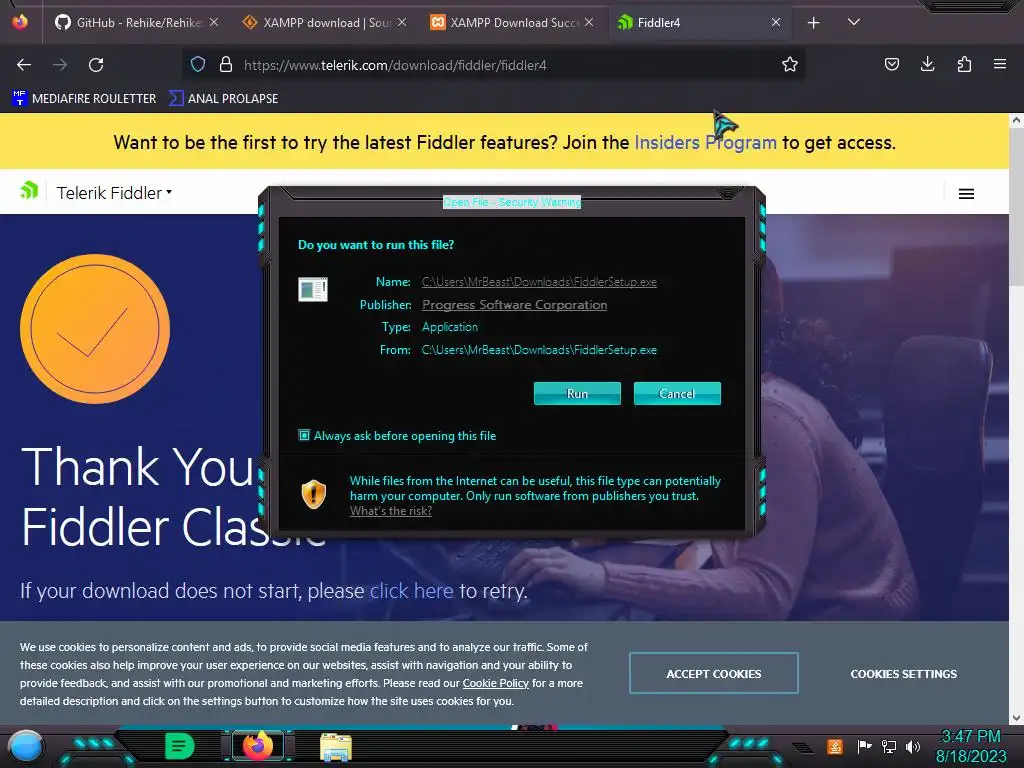Screen dimensions: 1024x768
Task: Open the What's the risk link
Action: click(391, 511)
